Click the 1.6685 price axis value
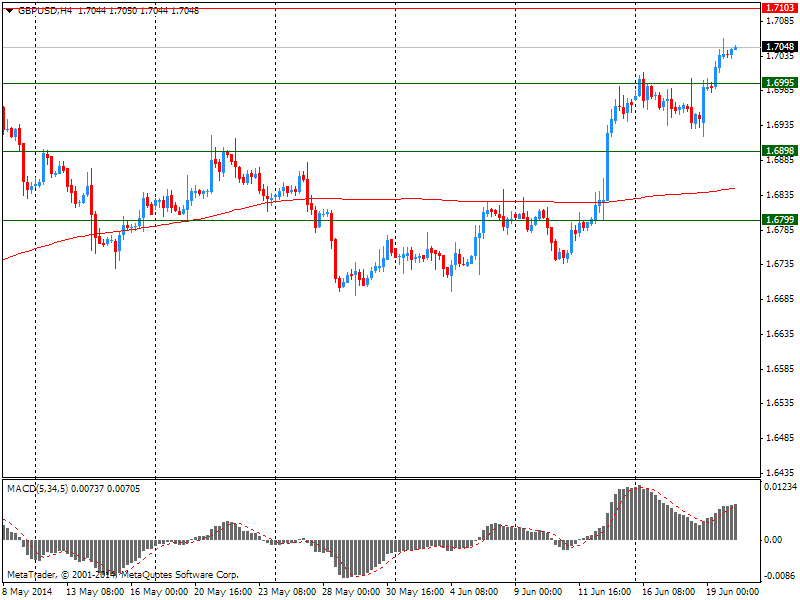The image size is (800, 600). (x=781, y=298)
